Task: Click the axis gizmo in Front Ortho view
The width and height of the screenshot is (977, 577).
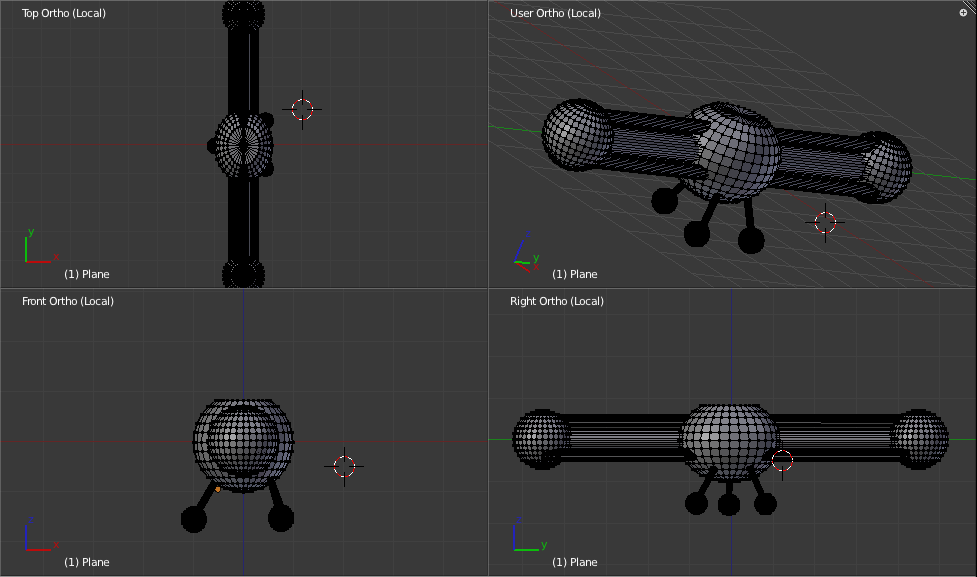Action: pyautogui.click(x=37, y=537)
